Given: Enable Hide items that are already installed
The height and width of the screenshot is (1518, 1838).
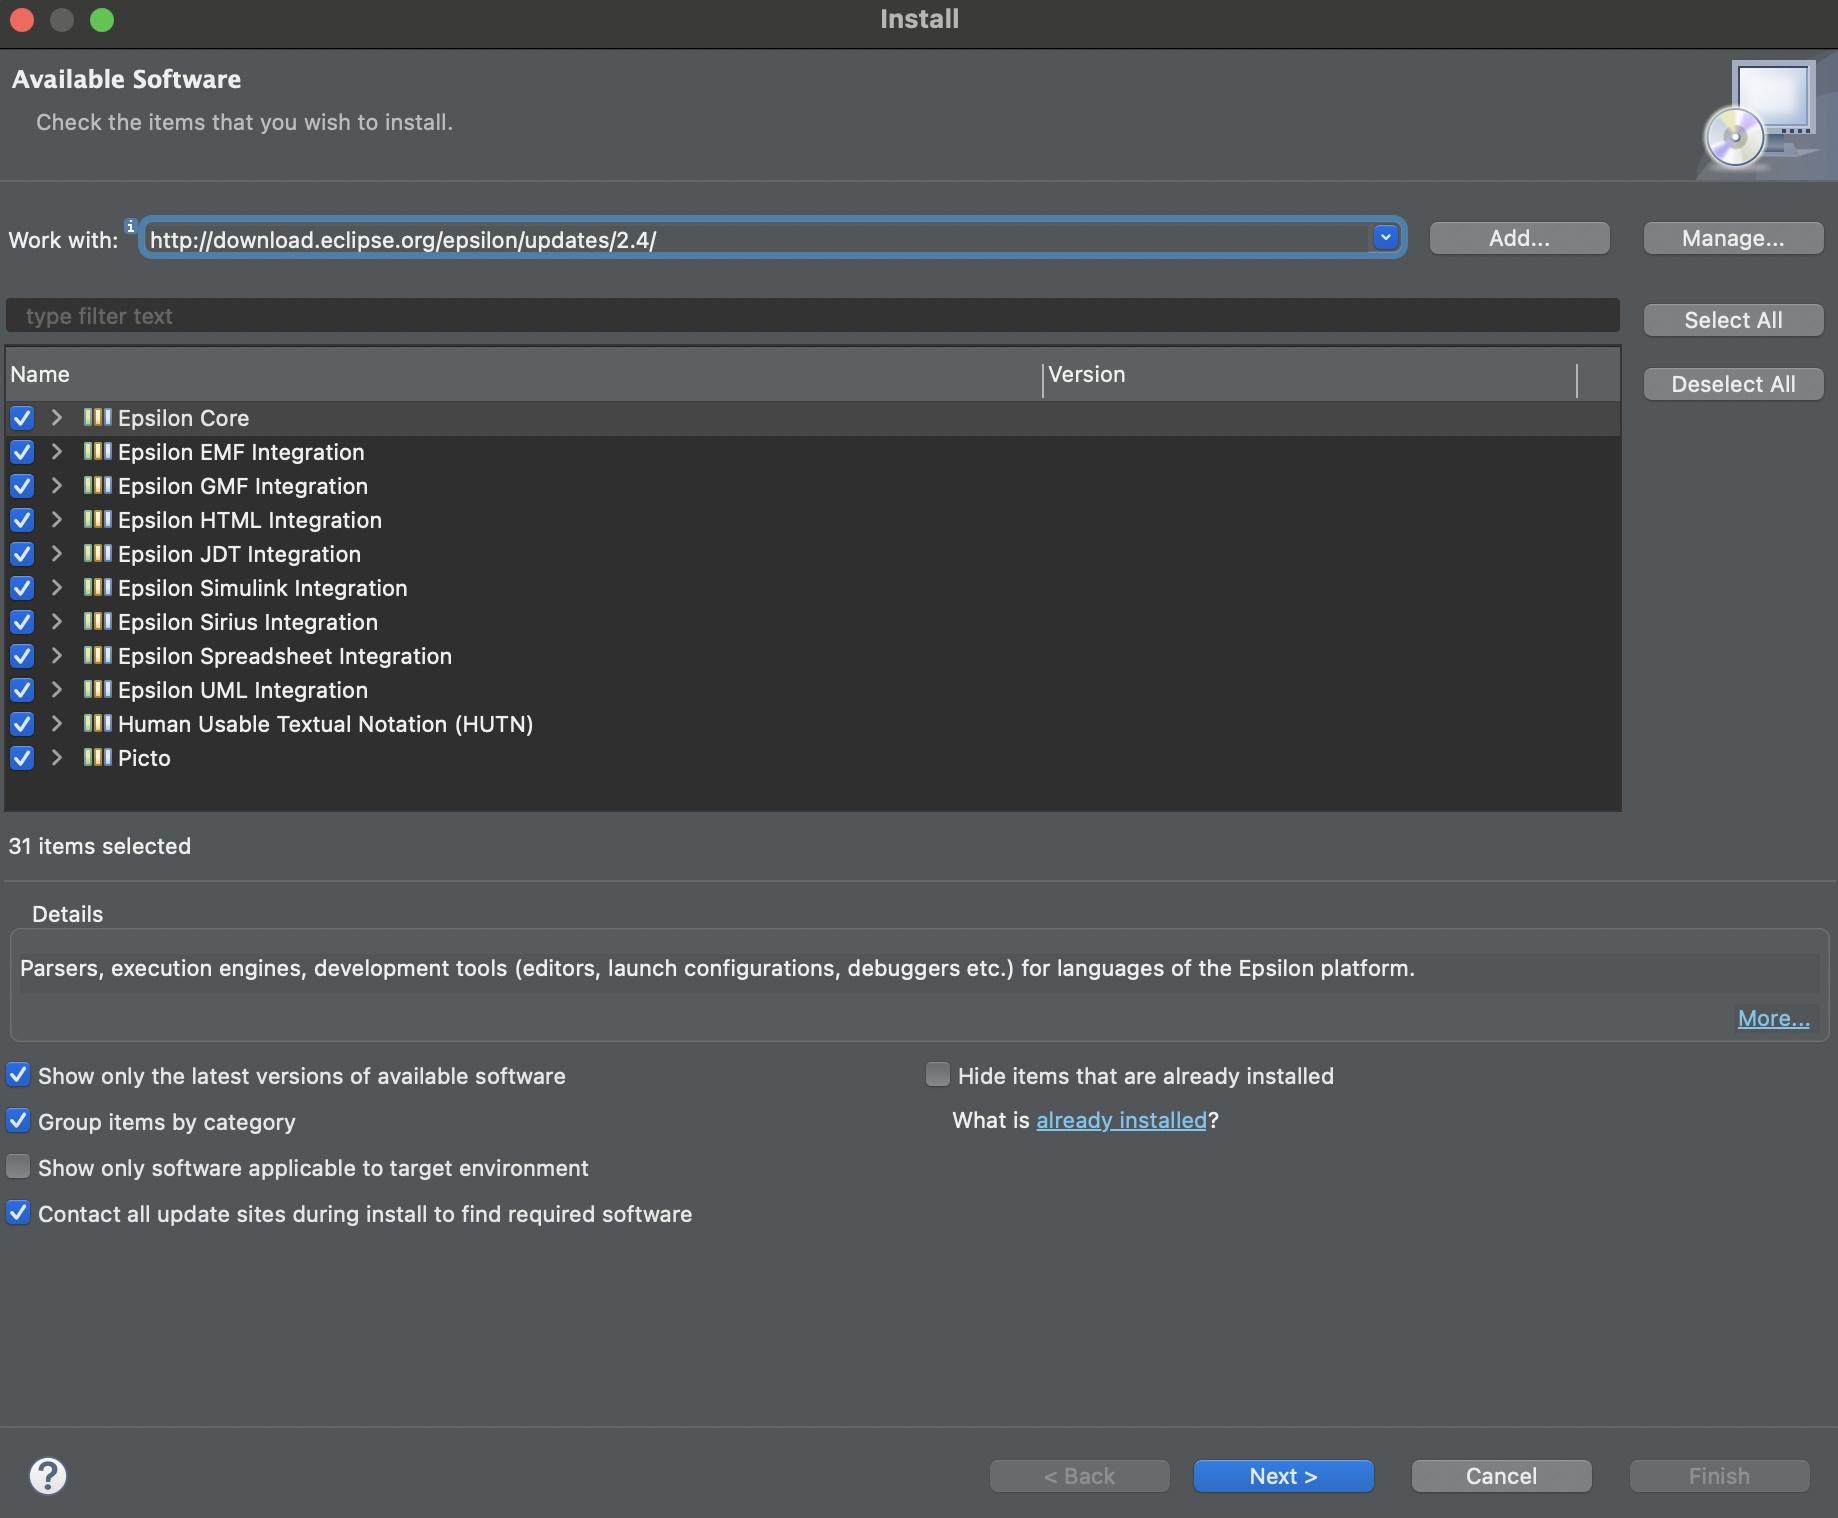Looking at the screenshot, I should 938,1075.
